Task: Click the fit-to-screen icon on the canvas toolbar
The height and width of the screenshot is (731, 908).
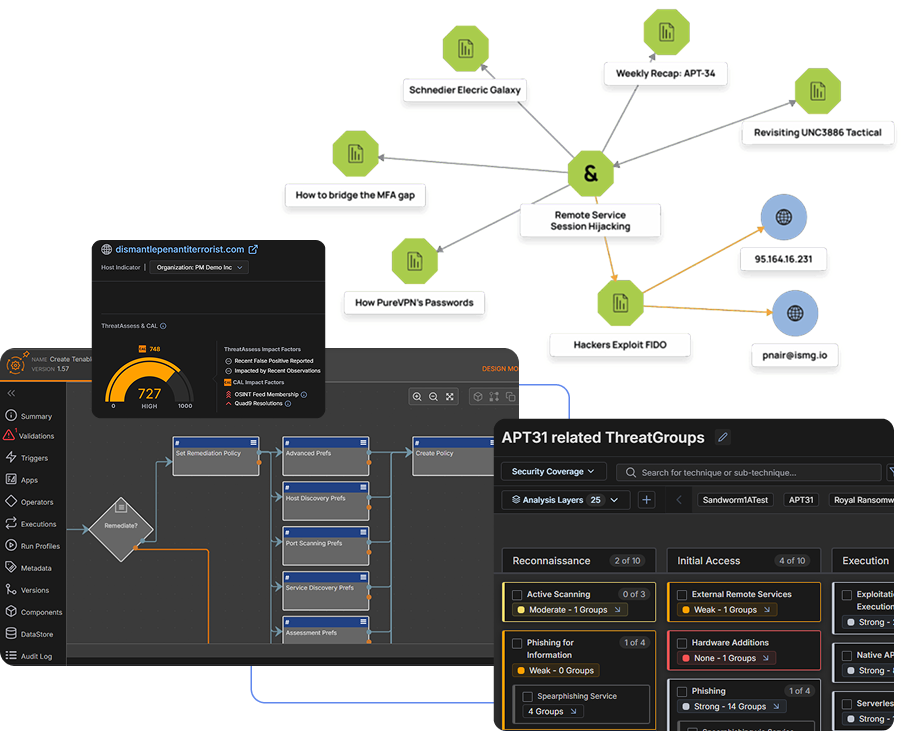Action: pyautogui.click(x=448, y=397)
